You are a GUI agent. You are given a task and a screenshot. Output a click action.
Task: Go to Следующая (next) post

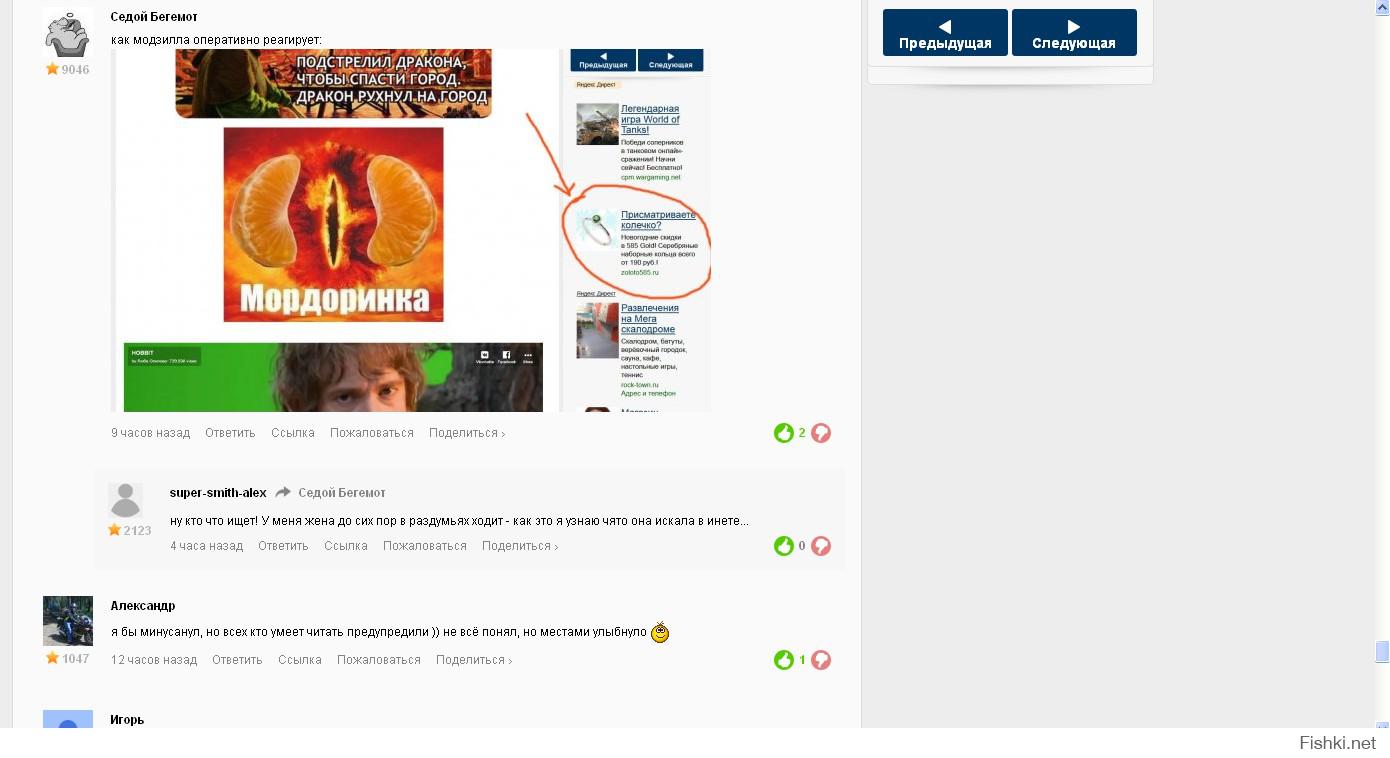[x=1073, y=33]
